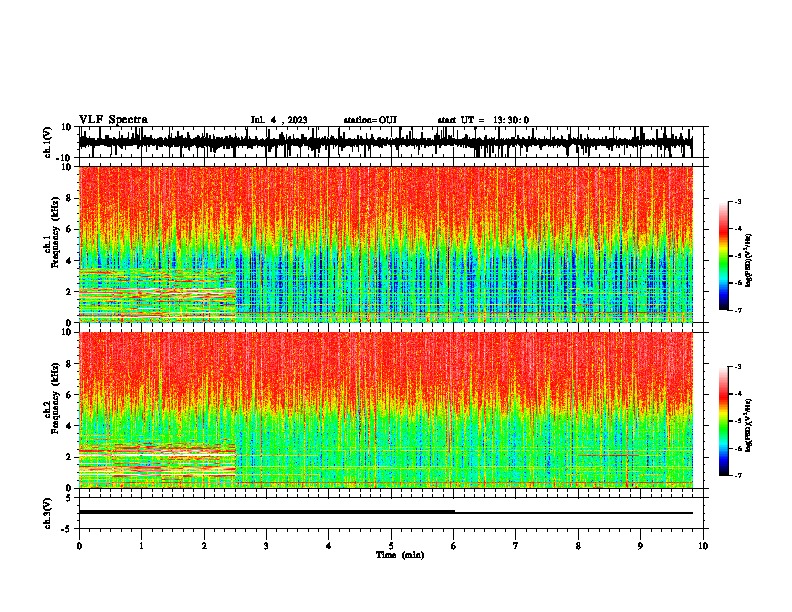This screenshot has width=792, height=612.
Task: Click the "-7" label below ch.1 color scale
Action: (737, 310)
